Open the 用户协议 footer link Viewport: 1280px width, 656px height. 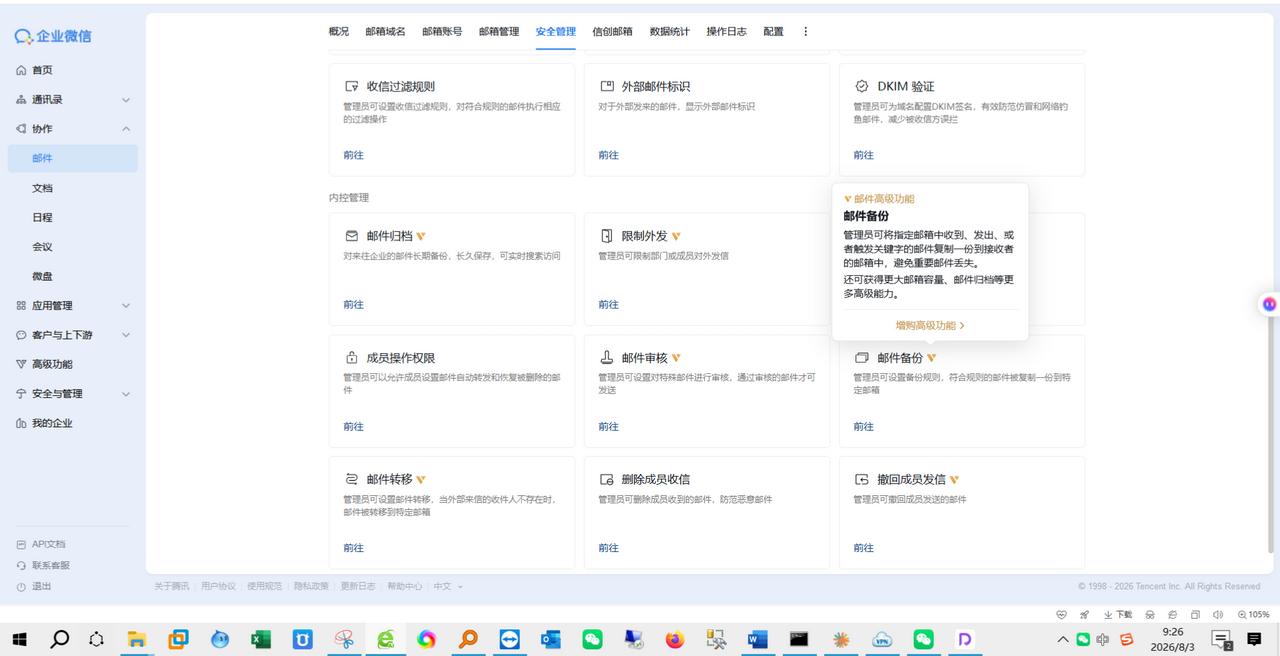[x=218, y=586]
